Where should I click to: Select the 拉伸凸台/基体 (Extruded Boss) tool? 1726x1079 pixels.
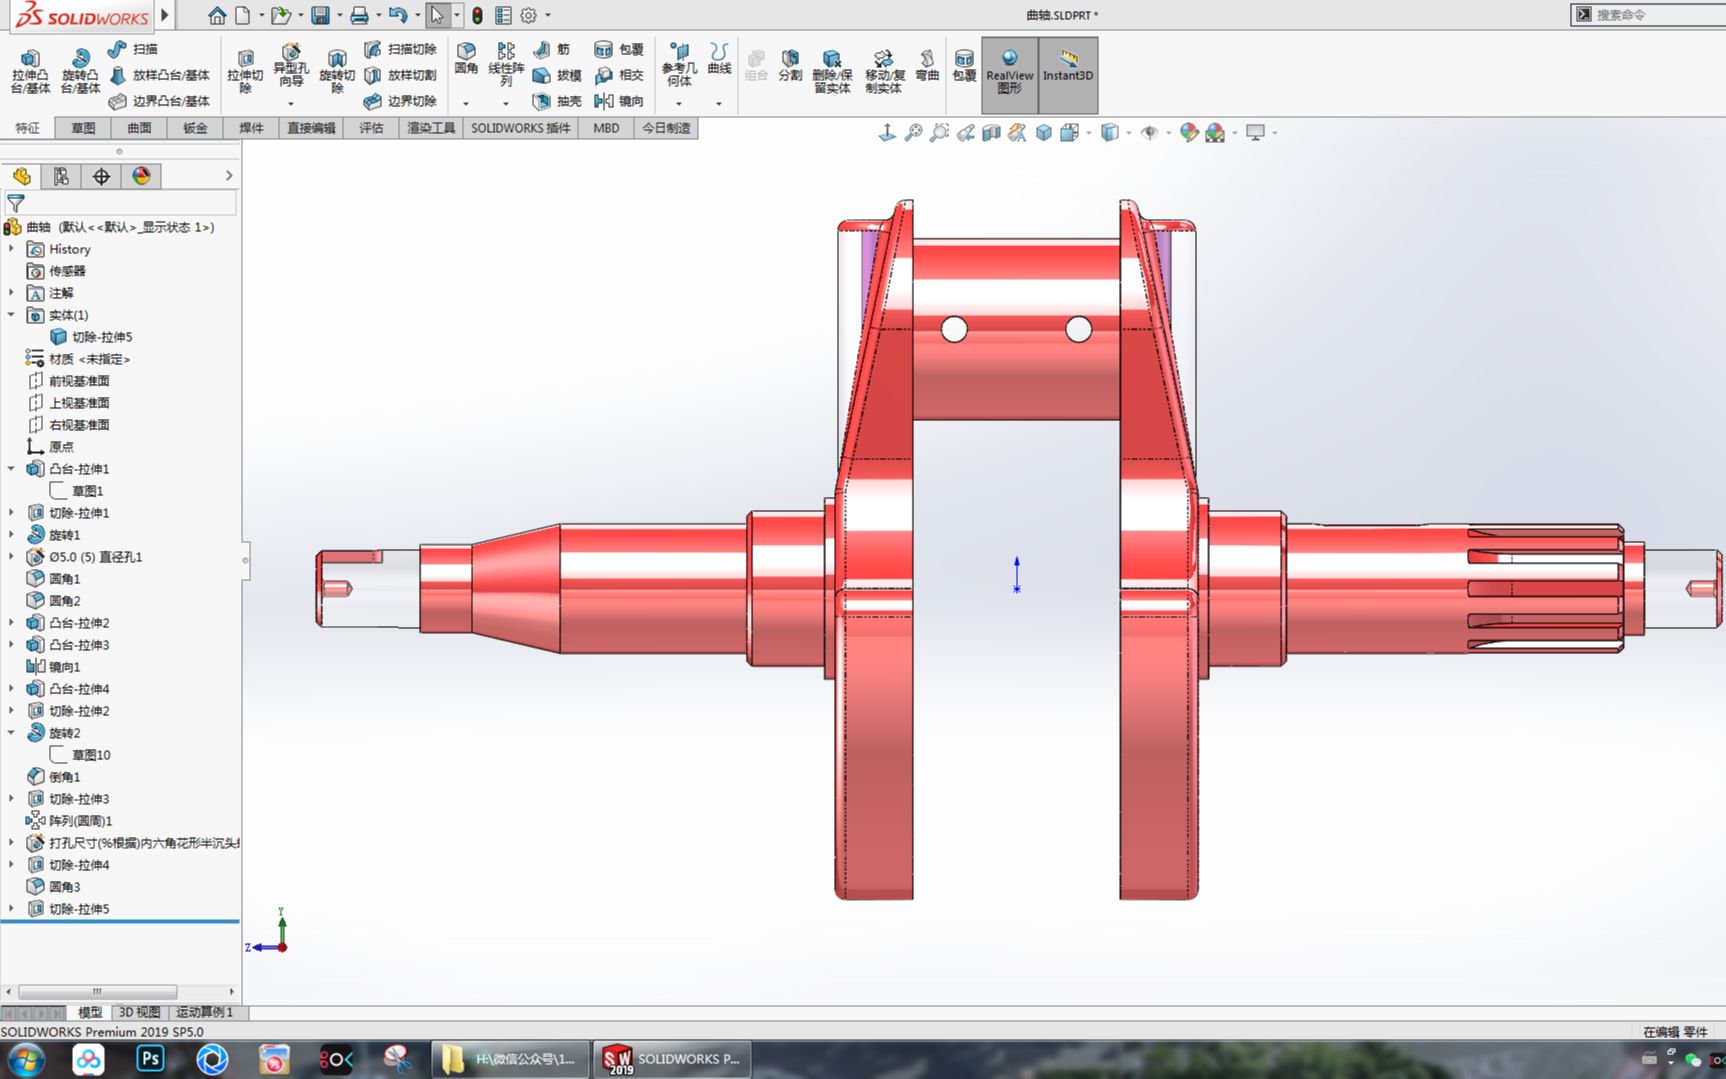[30, 70]
